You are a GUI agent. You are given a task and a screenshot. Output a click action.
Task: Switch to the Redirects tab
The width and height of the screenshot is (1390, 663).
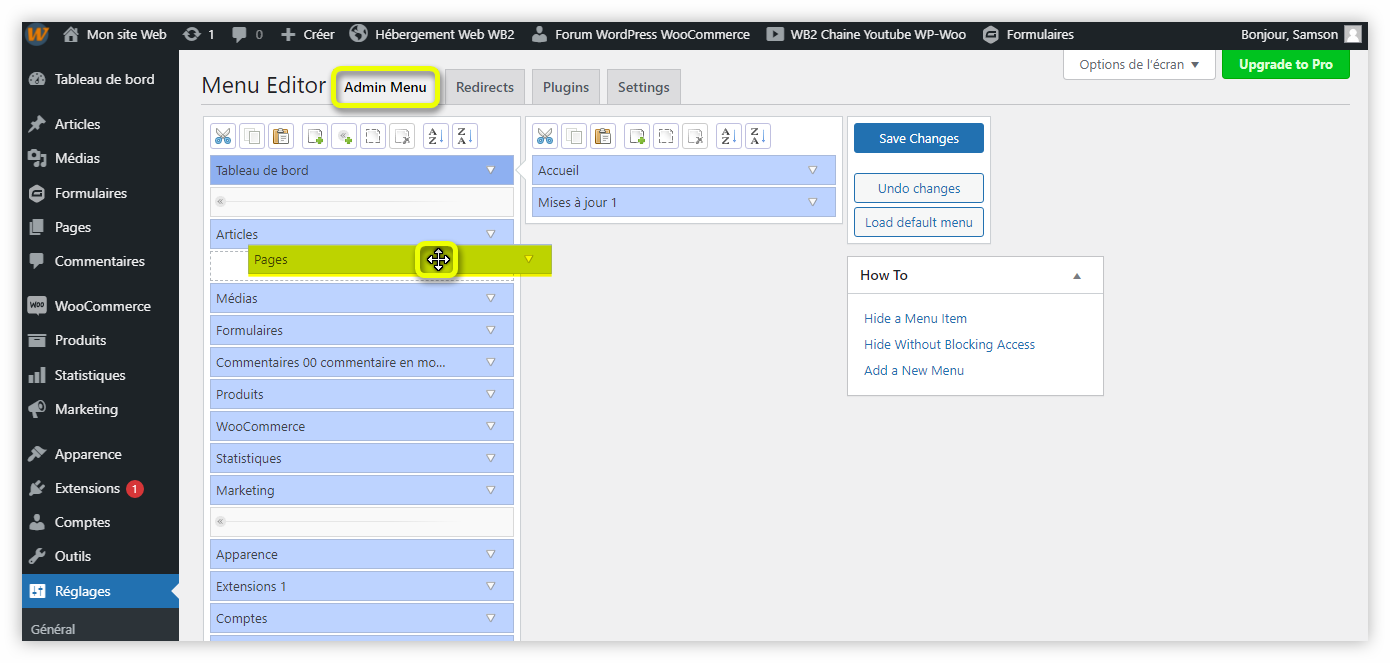pos(484,87)
